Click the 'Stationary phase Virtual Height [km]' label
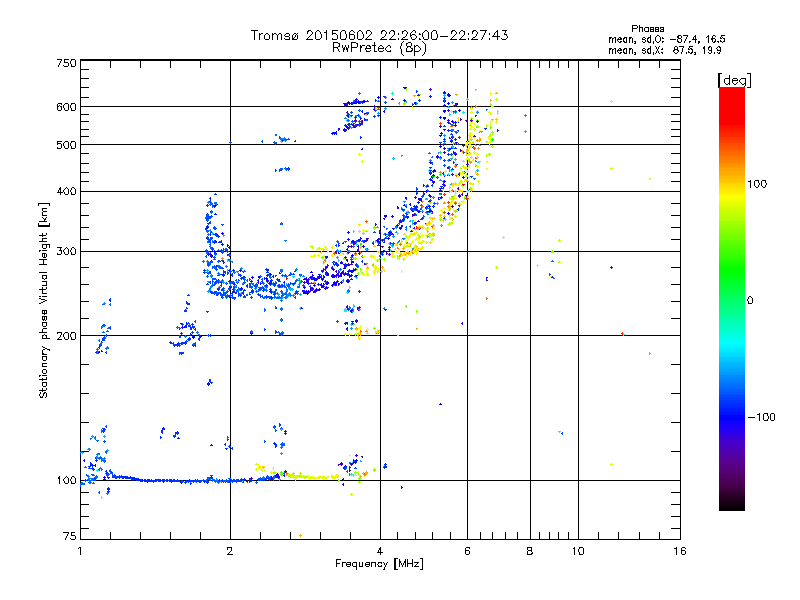Viewport: 800px width, 600px height. tap(44, 301)
